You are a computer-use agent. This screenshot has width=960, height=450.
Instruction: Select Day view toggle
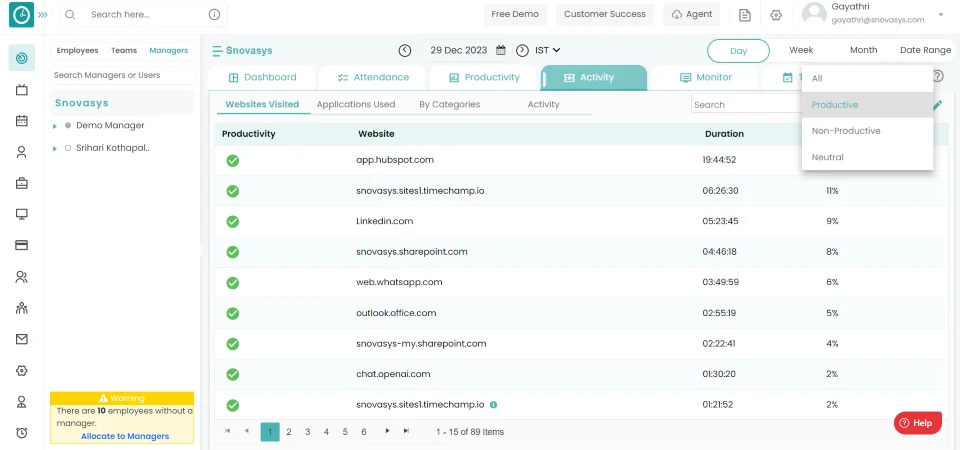coord(738,51)
